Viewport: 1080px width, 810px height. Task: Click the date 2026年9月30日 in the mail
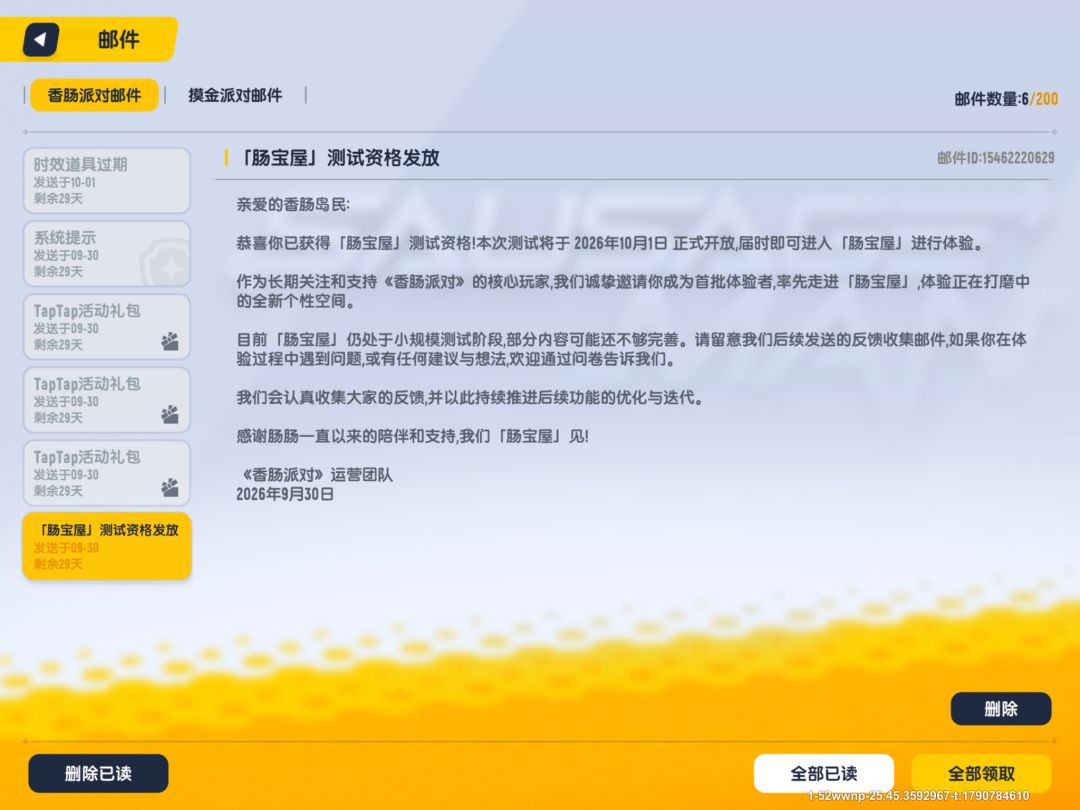tap(284, 494)
